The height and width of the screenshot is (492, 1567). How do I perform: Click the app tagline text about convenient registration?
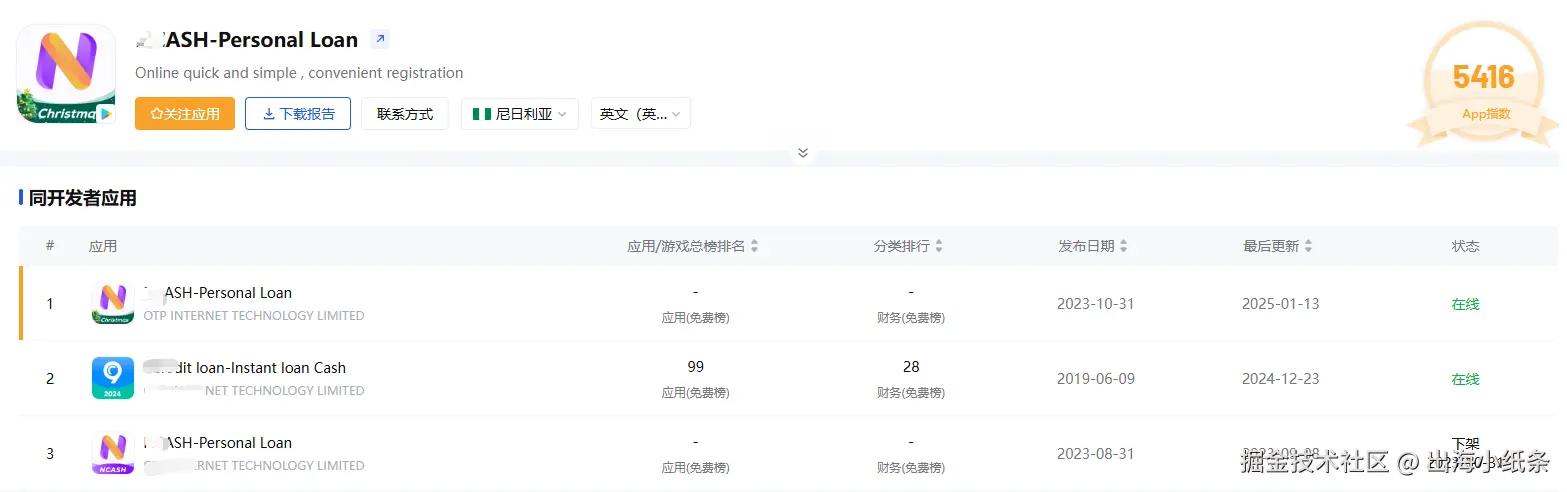(x=299, y=73)
